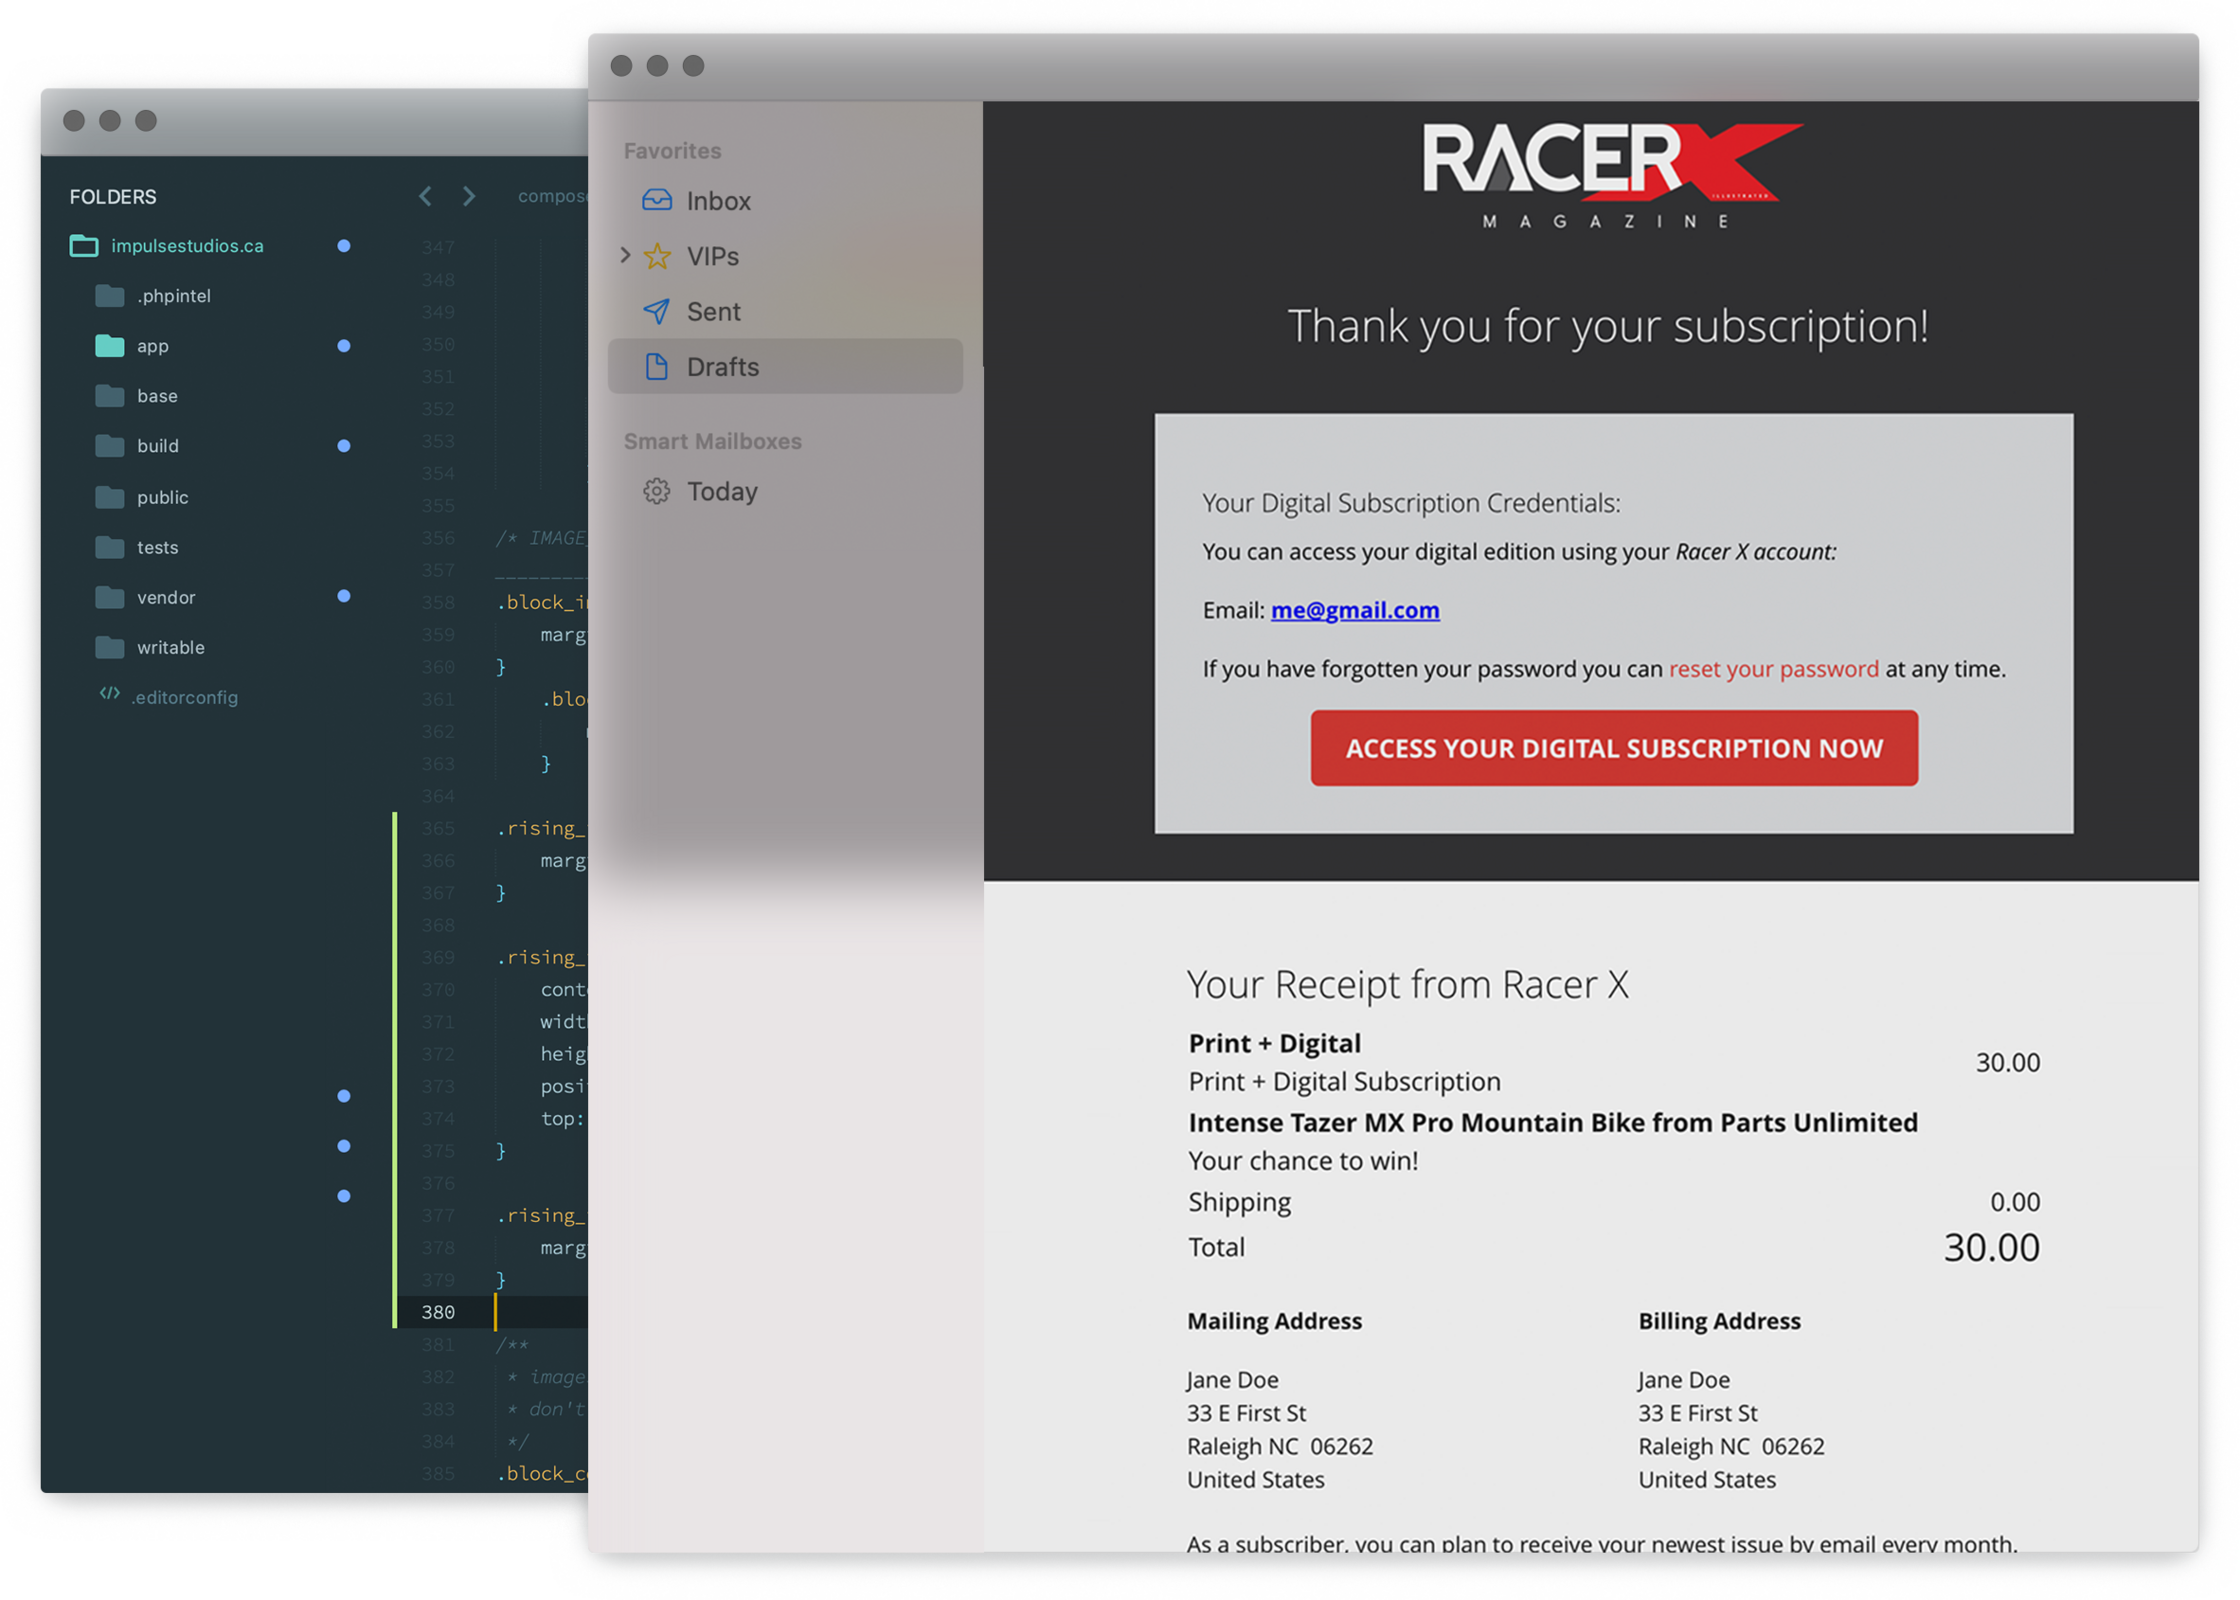
Task: Click the me@gmail.com email link
Action: pyautogui.click(x=1354, y=610)
